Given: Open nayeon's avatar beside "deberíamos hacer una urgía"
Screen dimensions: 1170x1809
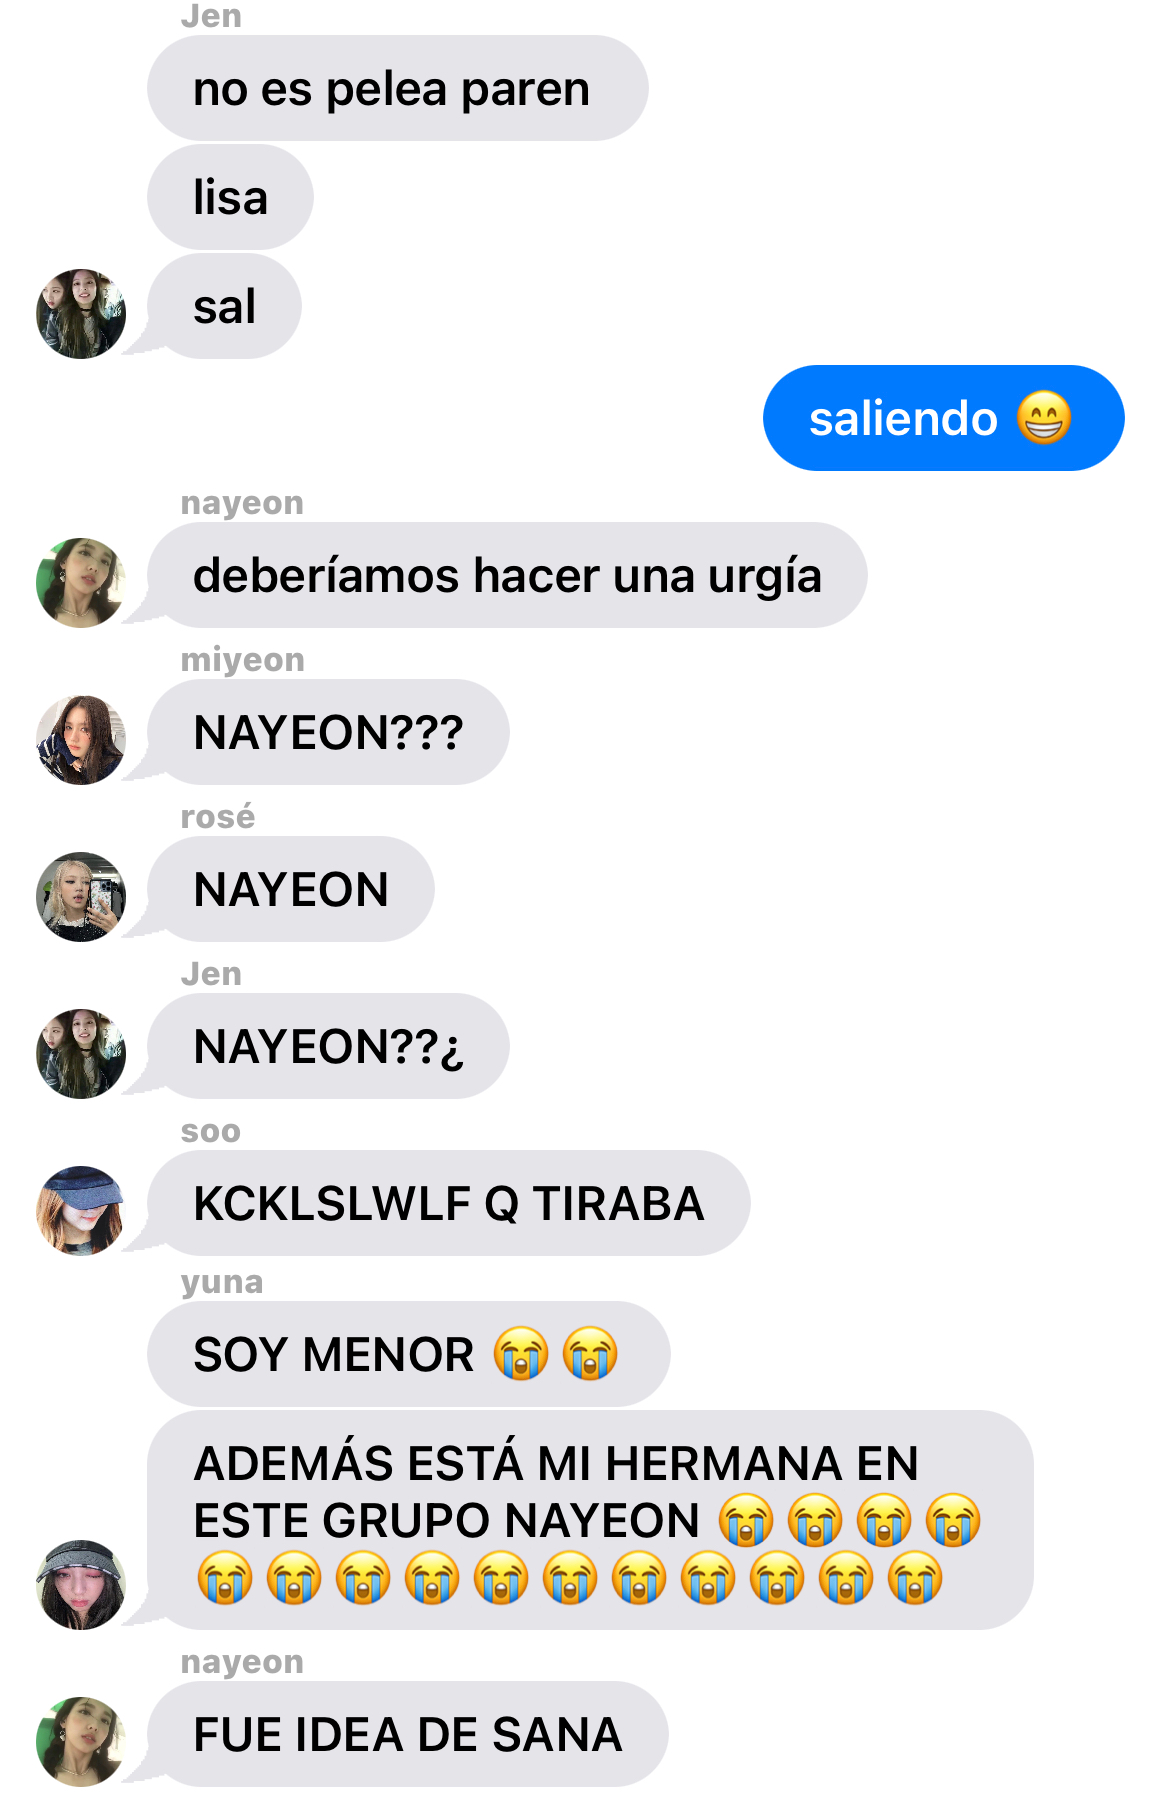Looking at the screenshot, I should [x=81, y=582].
